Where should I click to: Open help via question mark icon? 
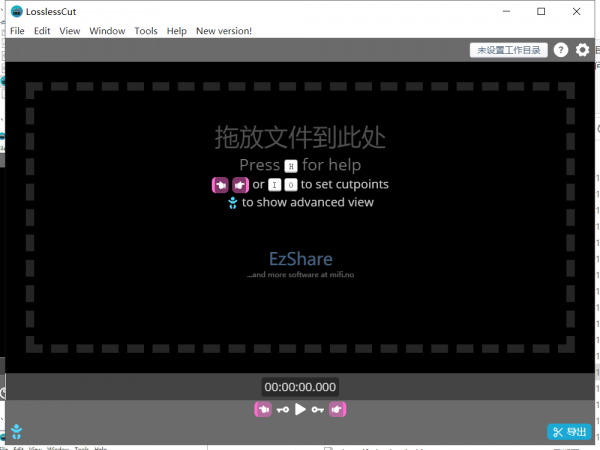tap(561, 50)
